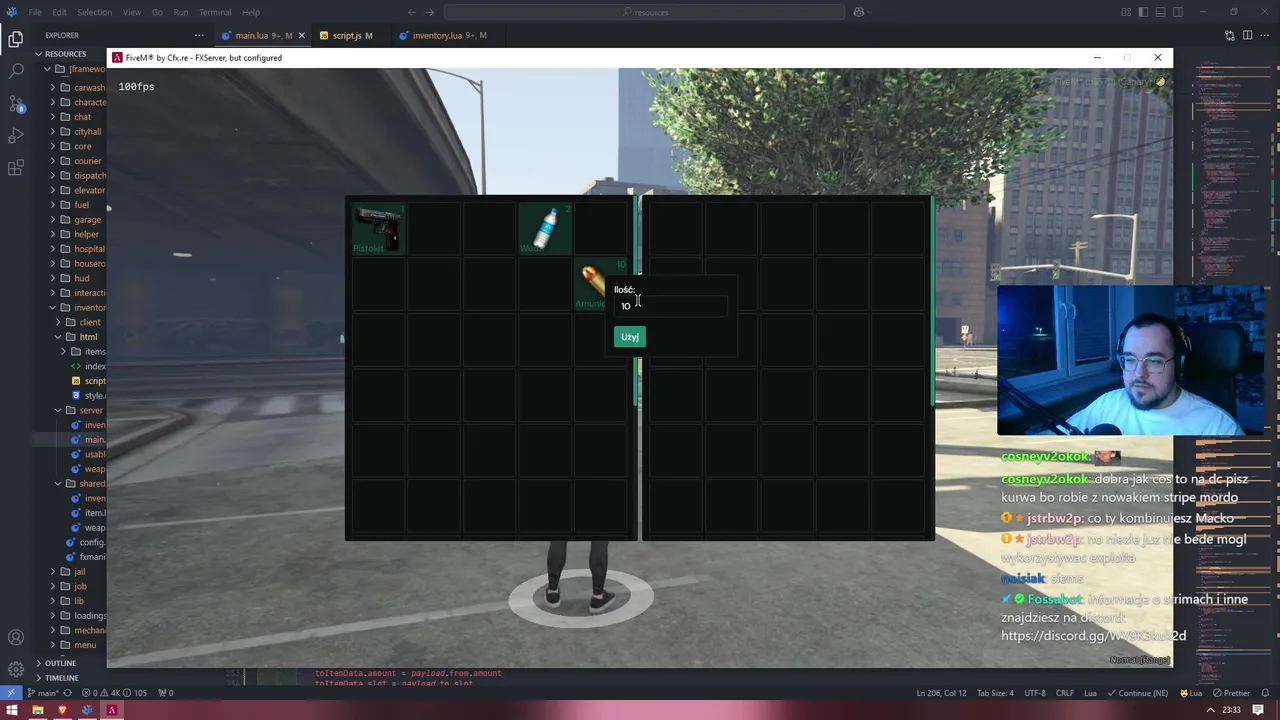Open the Extensions view in activity bar
The image size is (1280, 720).
[x=15, y=167]
